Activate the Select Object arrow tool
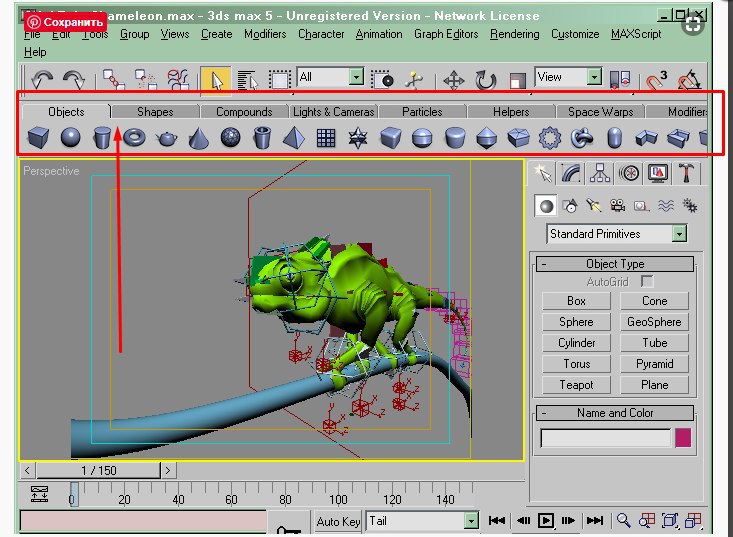 (x=216, y=80)
